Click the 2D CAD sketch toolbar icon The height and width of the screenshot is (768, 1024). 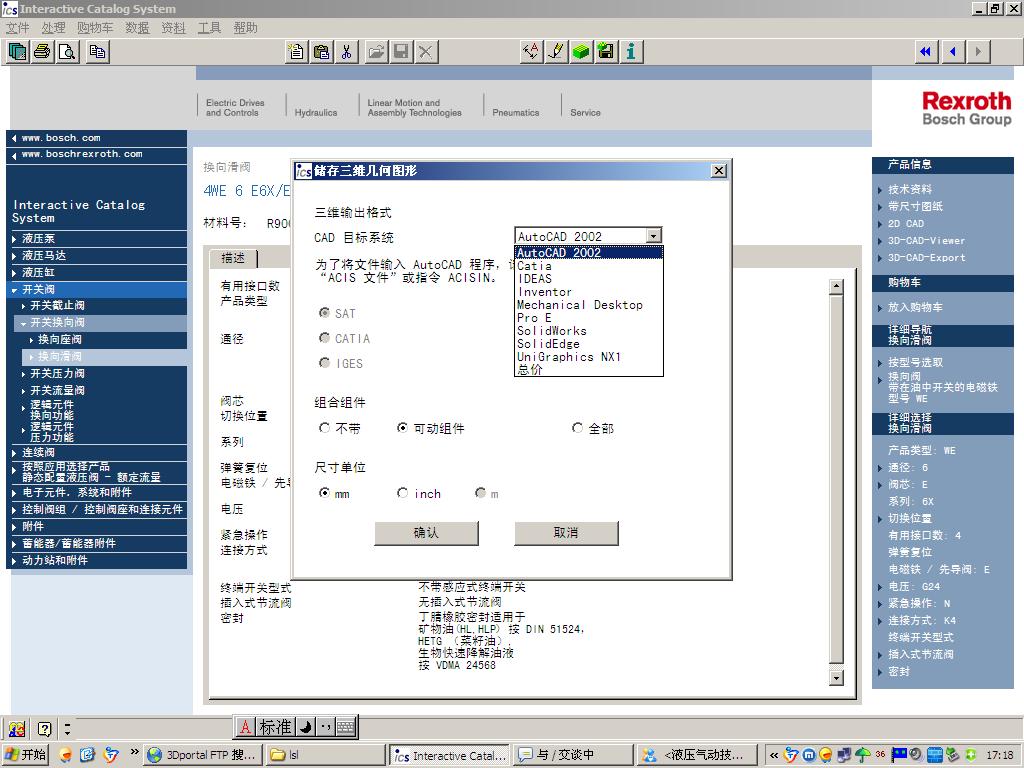click(532, 52)
